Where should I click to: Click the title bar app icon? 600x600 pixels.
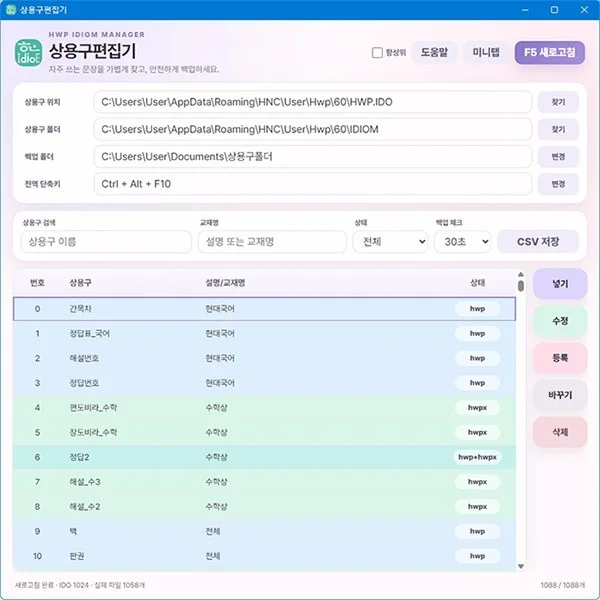[11, 10]
